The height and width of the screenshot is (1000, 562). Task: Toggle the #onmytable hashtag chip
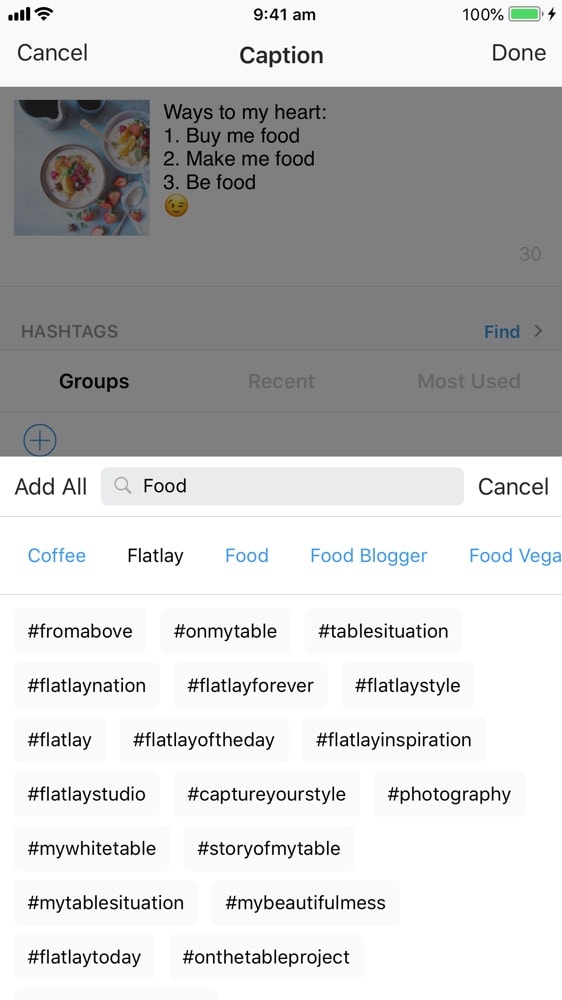225,631
